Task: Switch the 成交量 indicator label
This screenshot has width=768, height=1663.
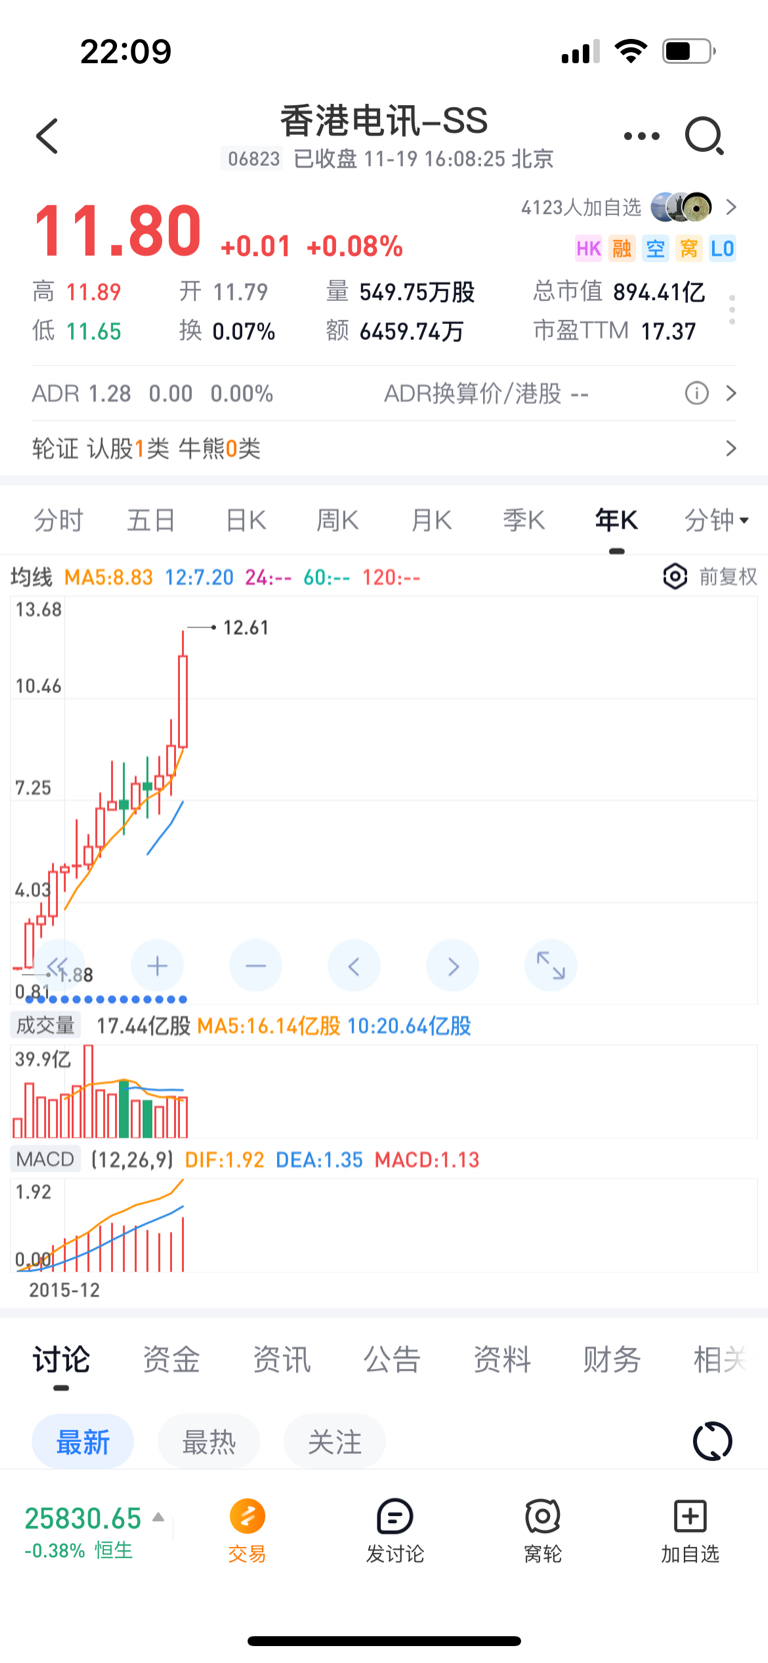Action: (x=45, y=1025)
